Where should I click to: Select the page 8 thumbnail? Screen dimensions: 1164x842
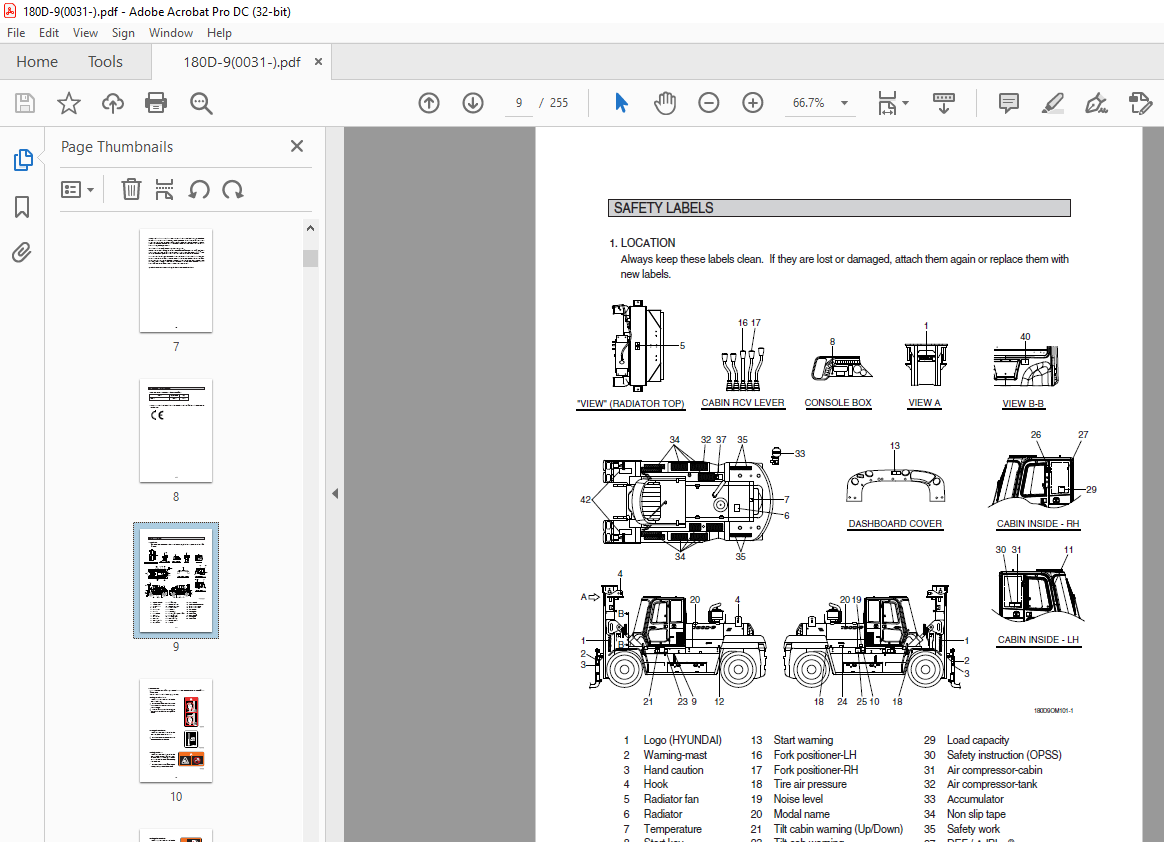(x=176, y=431)
